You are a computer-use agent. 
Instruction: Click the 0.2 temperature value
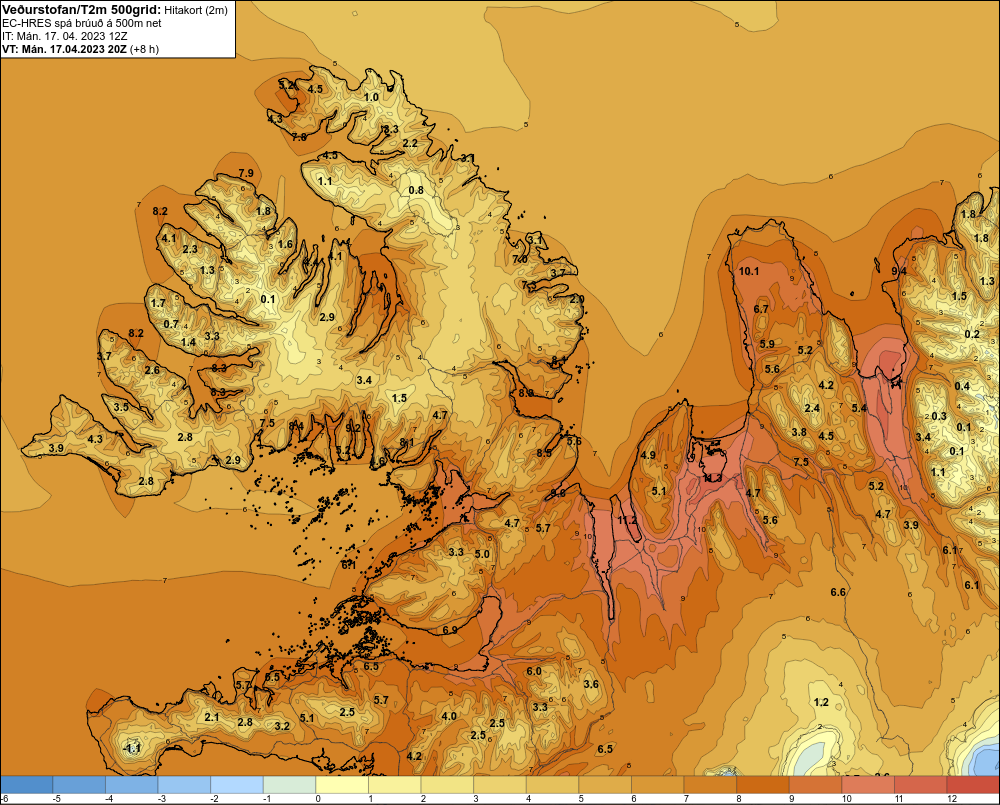coord(972,334)
